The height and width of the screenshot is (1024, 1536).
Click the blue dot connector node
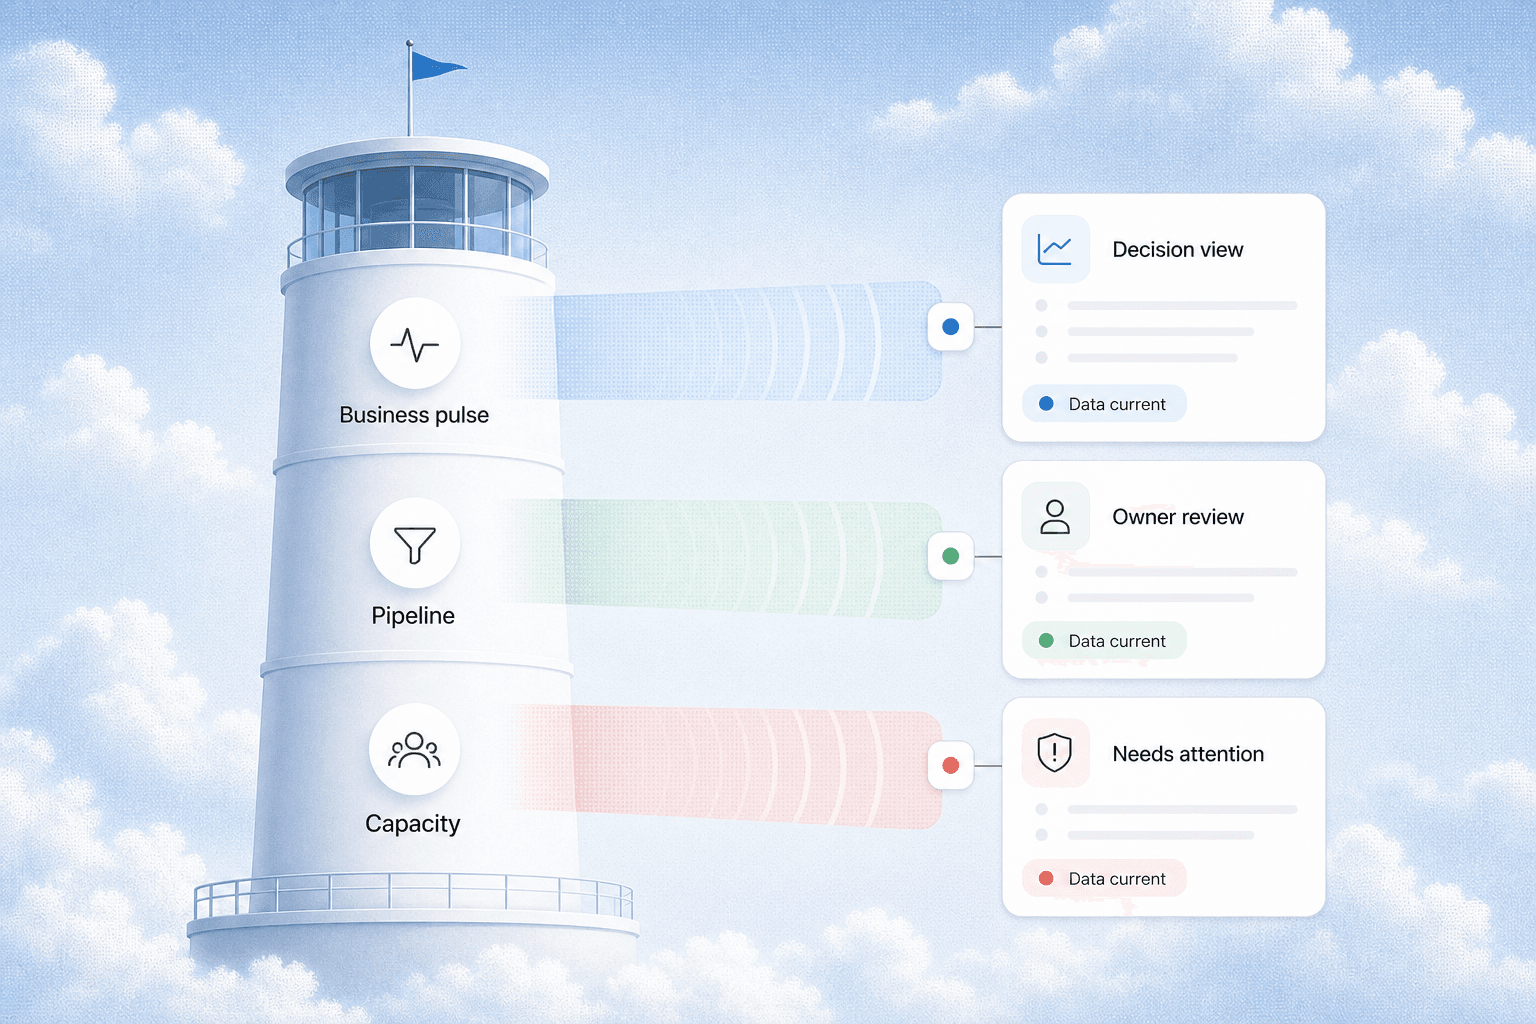(951, 327)
